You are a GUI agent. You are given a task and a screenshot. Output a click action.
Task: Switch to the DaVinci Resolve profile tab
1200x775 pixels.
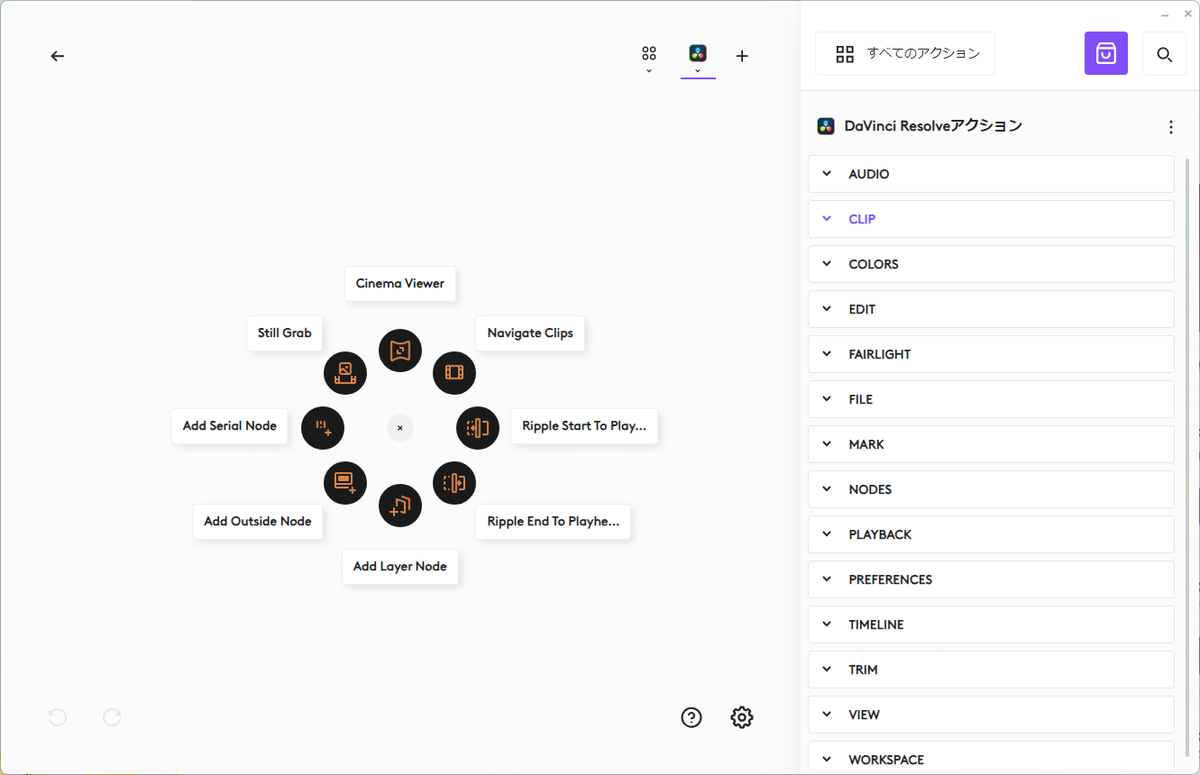(x=698, y=55)
